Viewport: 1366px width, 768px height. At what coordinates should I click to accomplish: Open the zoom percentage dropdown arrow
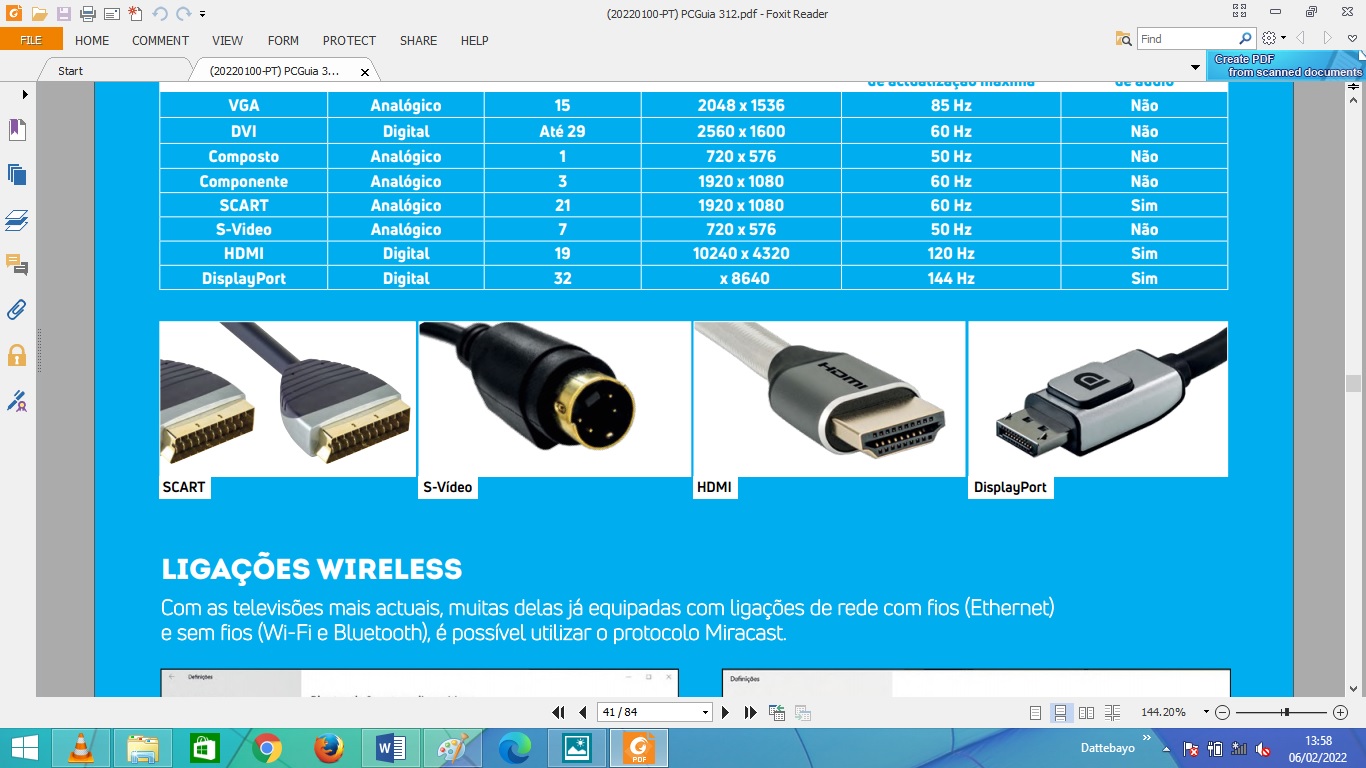tap(1206, 712)
